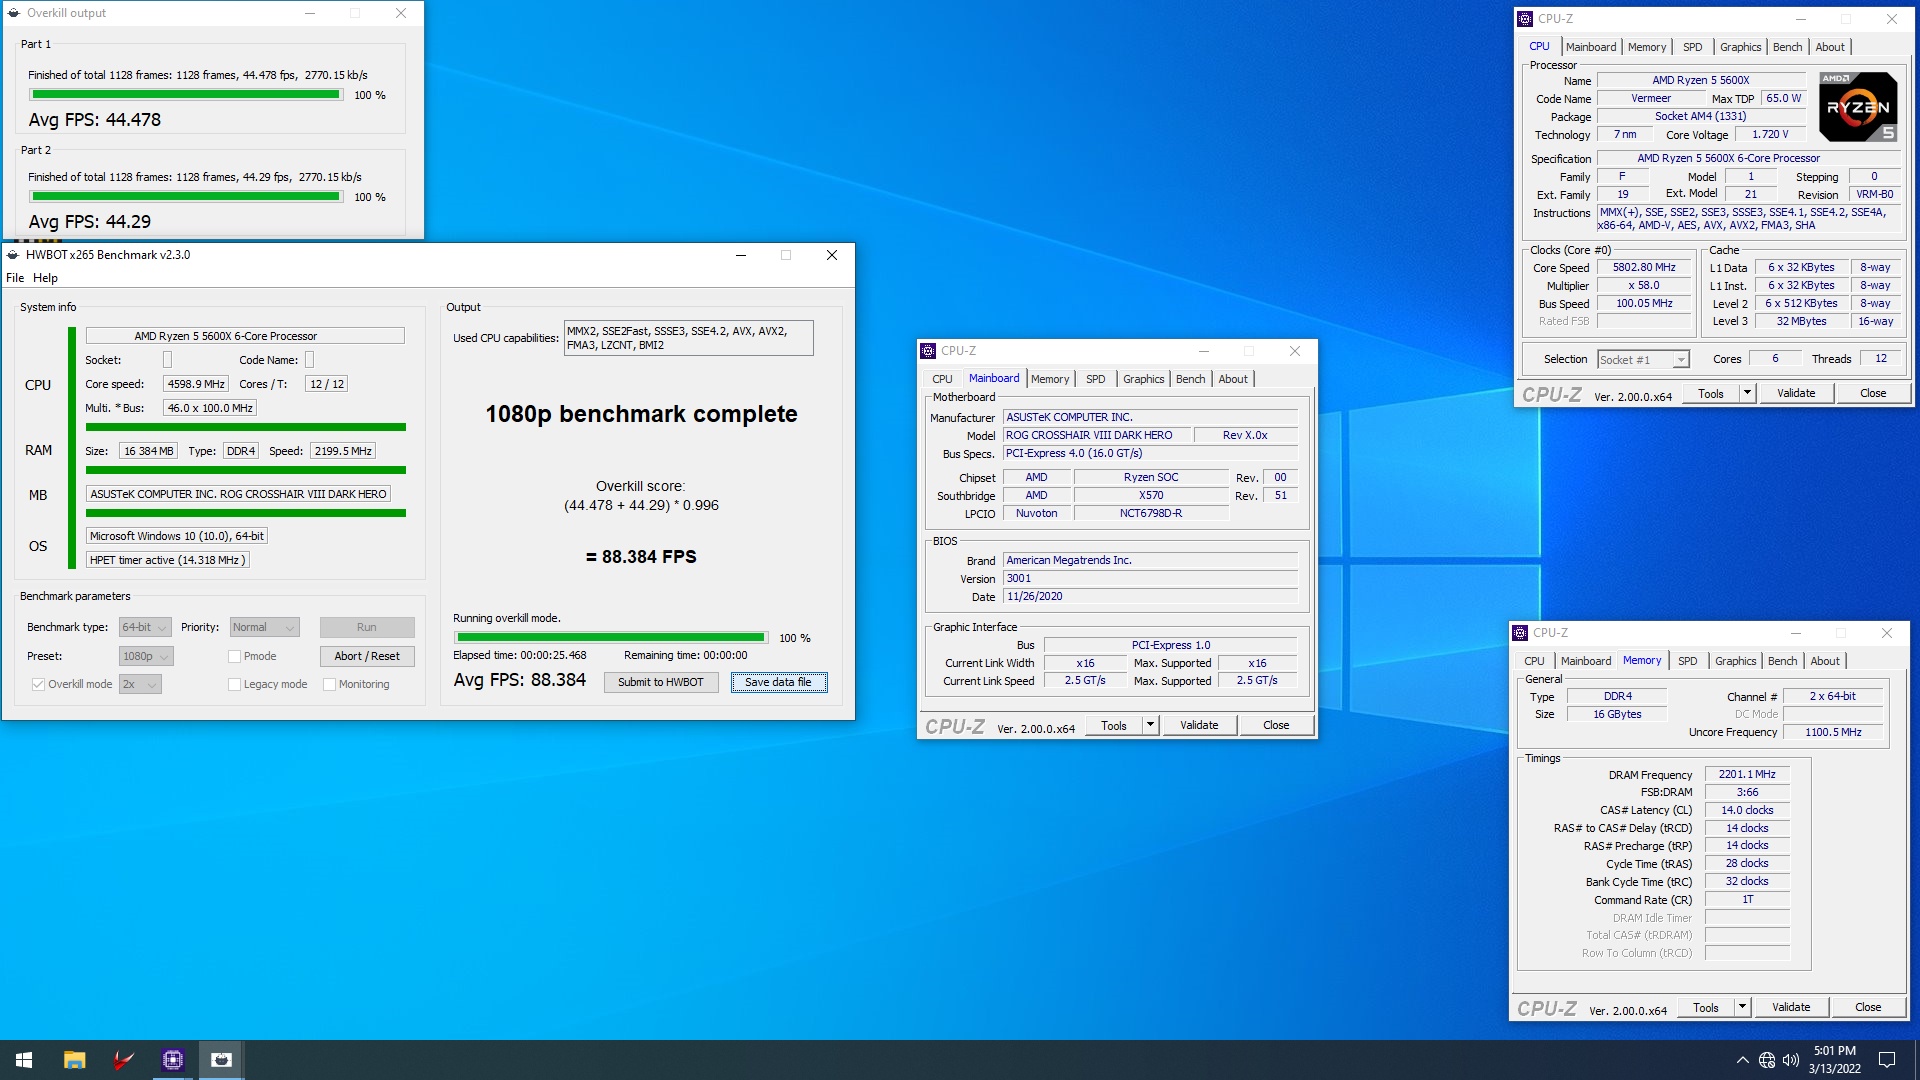Screen dimensions: 1920x1080
Task: Click the ROG CROSSHAIR VIII DARK HERO model value
Action: (x=1097, y=436)
